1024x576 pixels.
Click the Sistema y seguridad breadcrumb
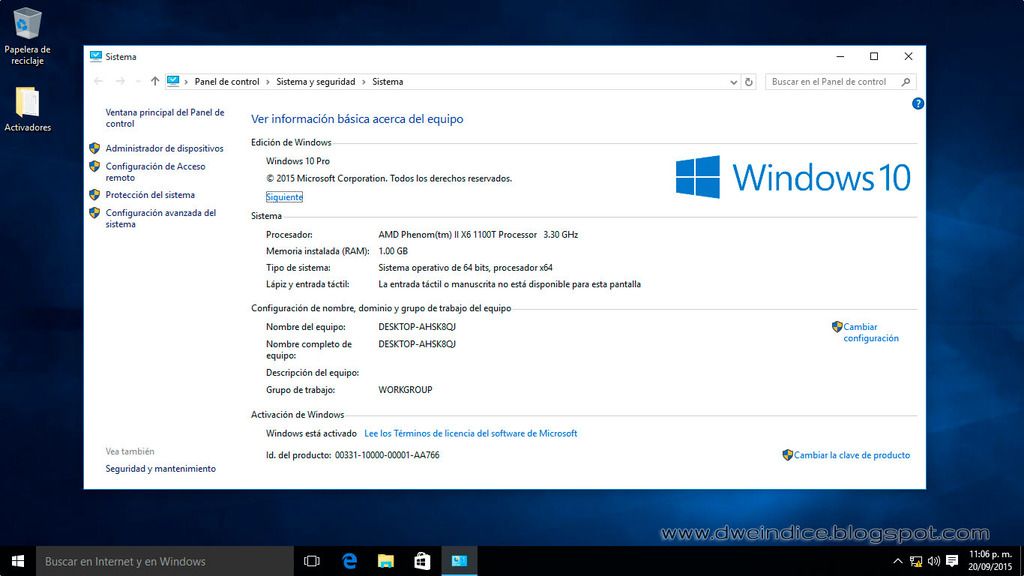click(315, 82)
